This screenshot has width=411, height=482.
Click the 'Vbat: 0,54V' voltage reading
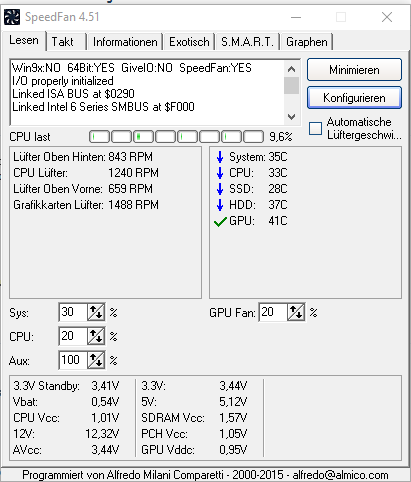tap(66, 402)
